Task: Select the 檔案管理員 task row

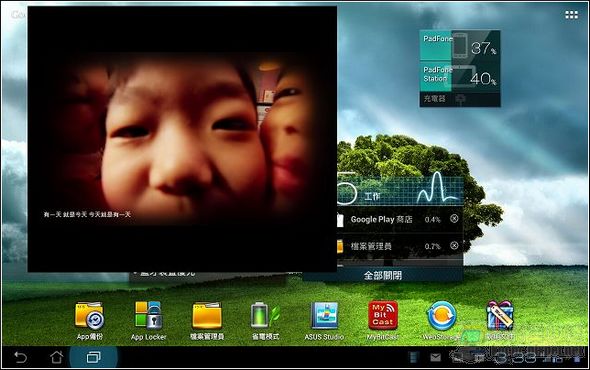Action: (x=400, y=246)
